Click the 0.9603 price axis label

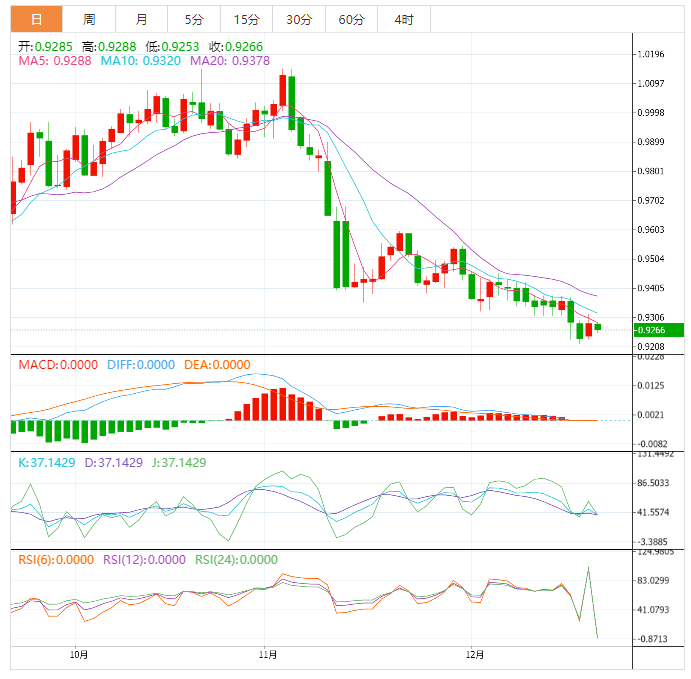click(651, 230)
